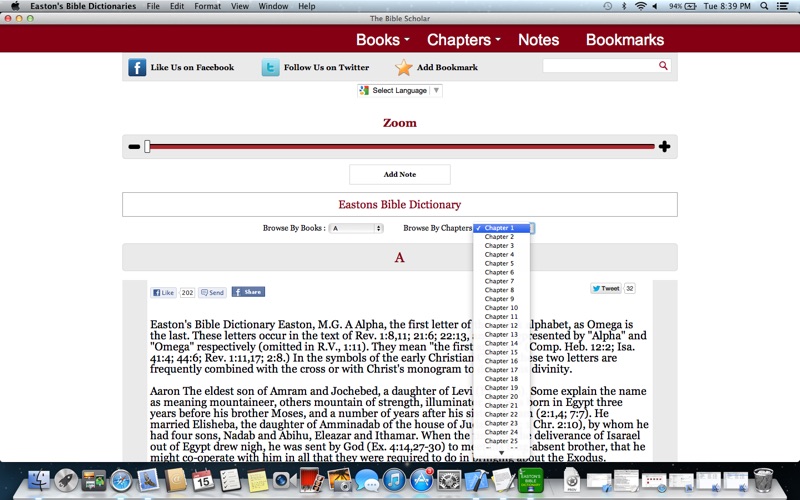The height and width of the screenshot is (500, 800).
Task: Click the Facebook Send button
Action: click(x=212, y=292)
